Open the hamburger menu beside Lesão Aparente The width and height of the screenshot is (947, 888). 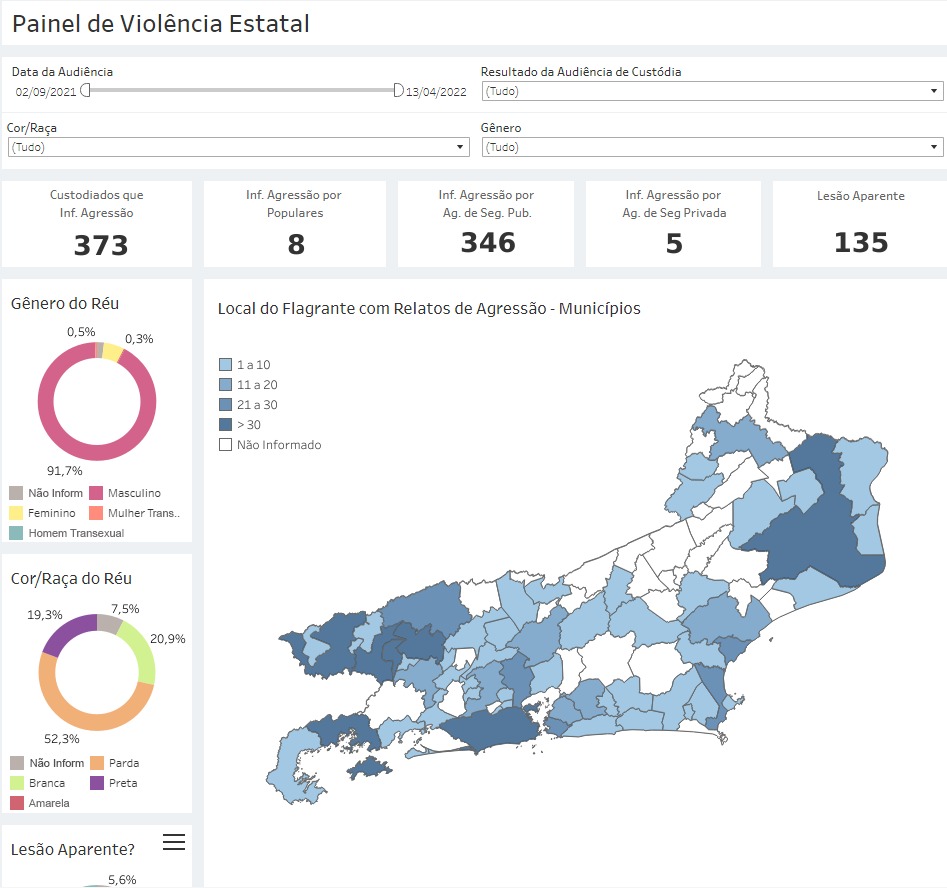pos(174,843)
